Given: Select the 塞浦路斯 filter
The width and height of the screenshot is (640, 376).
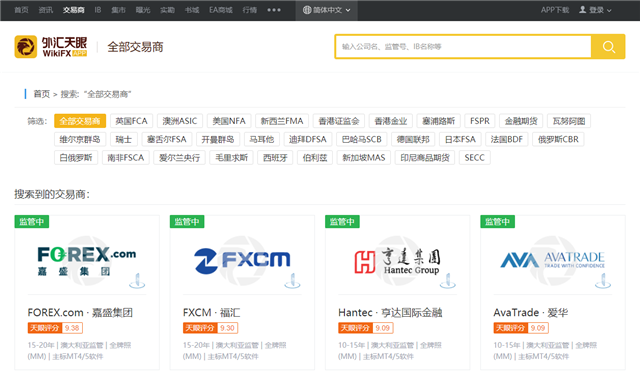Looking at the screenshot, I should click(439, 121).
